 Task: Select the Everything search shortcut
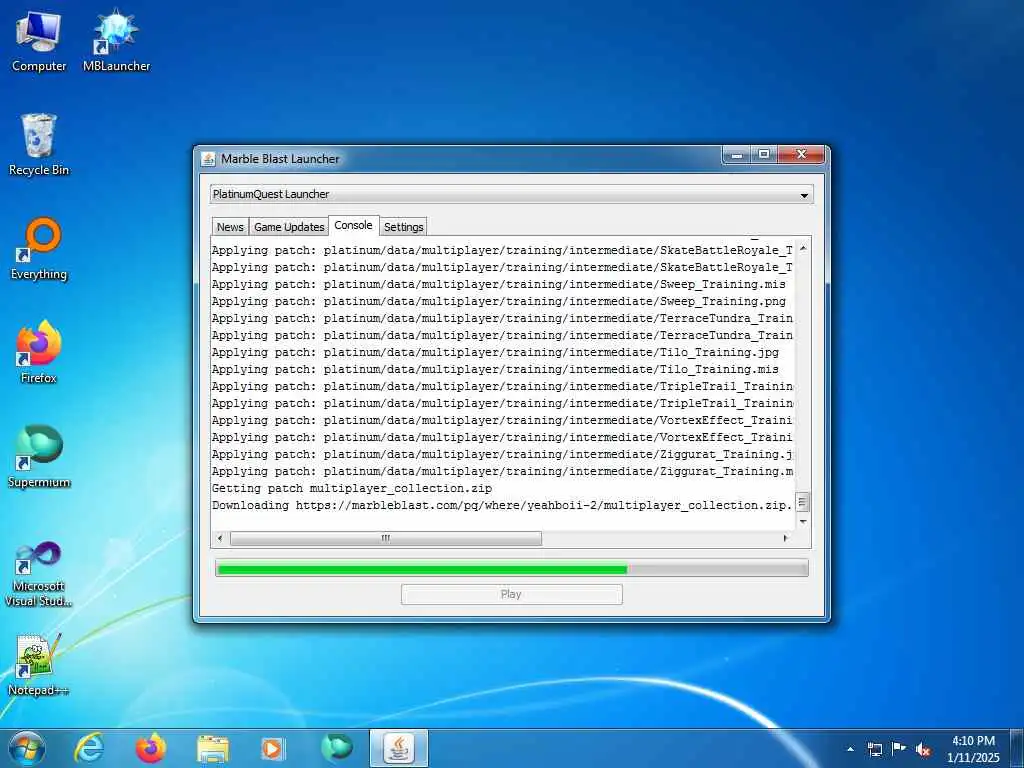pyautogui.click(x=39, y=249)
